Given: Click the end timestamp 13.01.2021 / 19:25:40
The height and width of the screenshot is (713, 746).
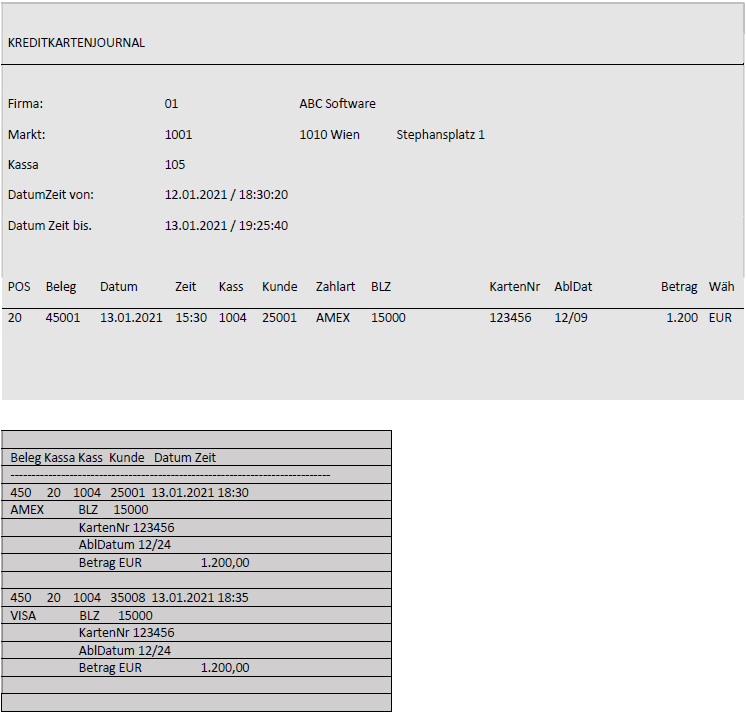Looking at the screenshot, I should [x=226, y=226].
